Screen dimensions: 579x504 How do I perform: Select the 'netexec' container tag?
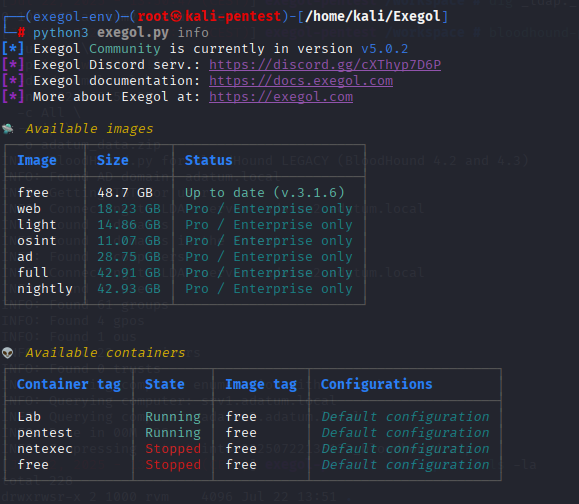pyautogui.click(x=45, y=449)
